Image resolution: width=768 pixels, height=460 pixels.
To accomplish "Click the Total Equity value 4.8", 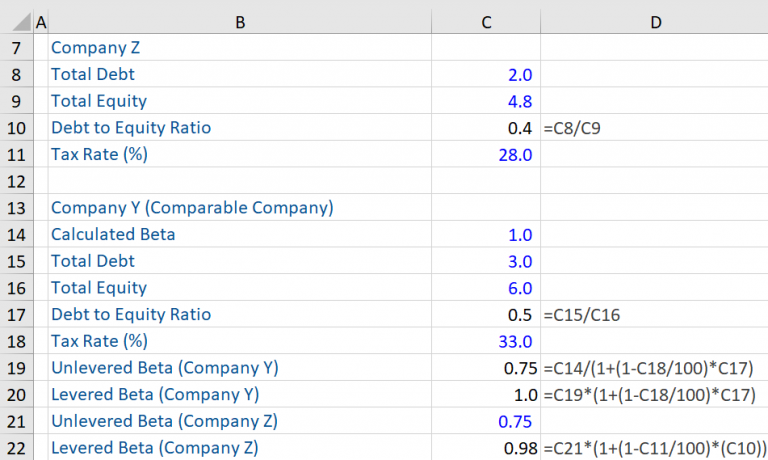I will (520, 101).
